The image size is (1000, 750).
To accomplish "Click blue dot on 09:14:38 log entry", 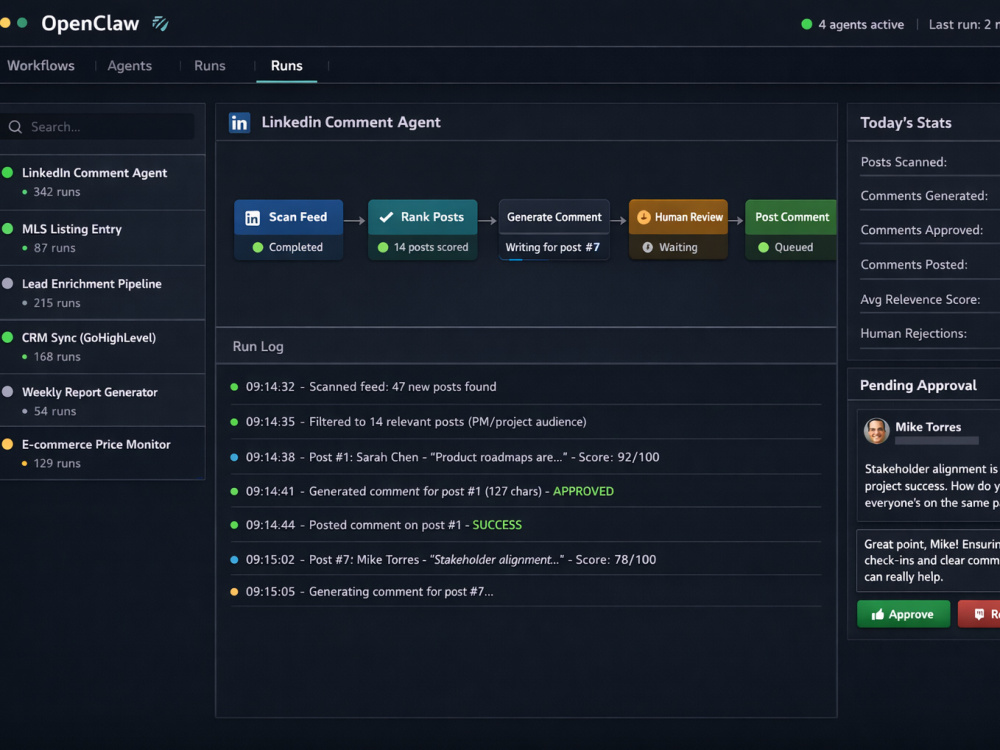I will point(234,457).
